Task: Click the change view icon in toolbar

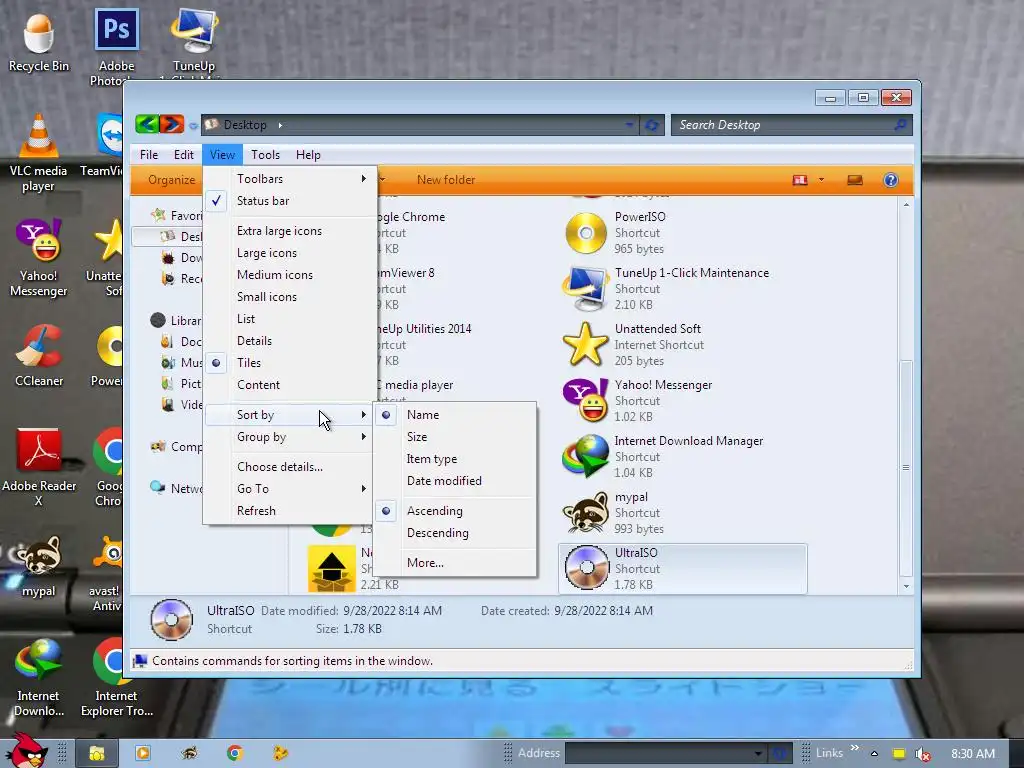Action: 800,180
